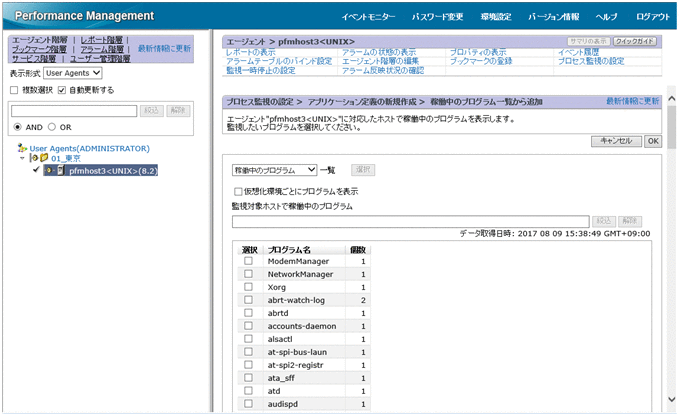This screenshot has height=417, width=680.
Task: Open イベントモニター from the top menu
Action: (x=368, y=17)
